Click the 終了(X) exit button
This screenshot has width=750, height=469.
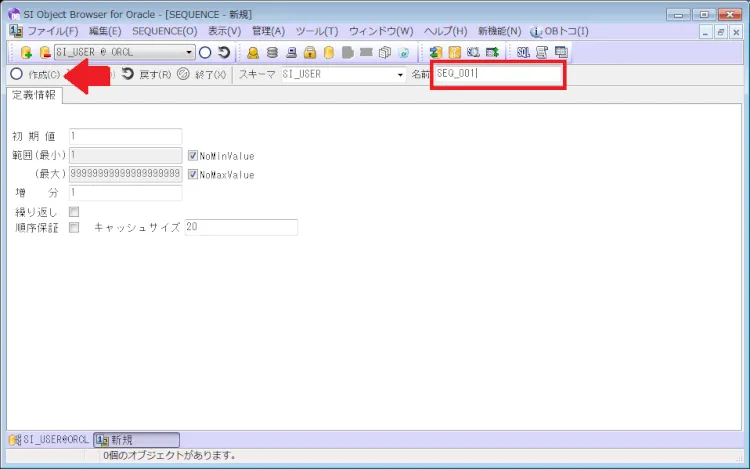point(201,75)
